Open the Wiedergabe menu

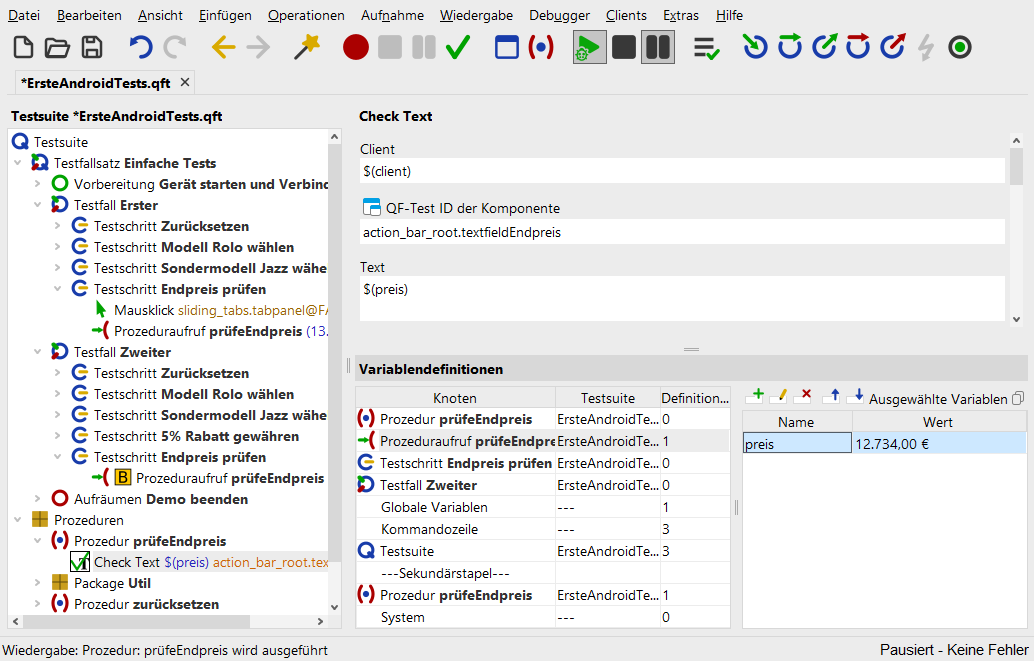click(474, 15)
